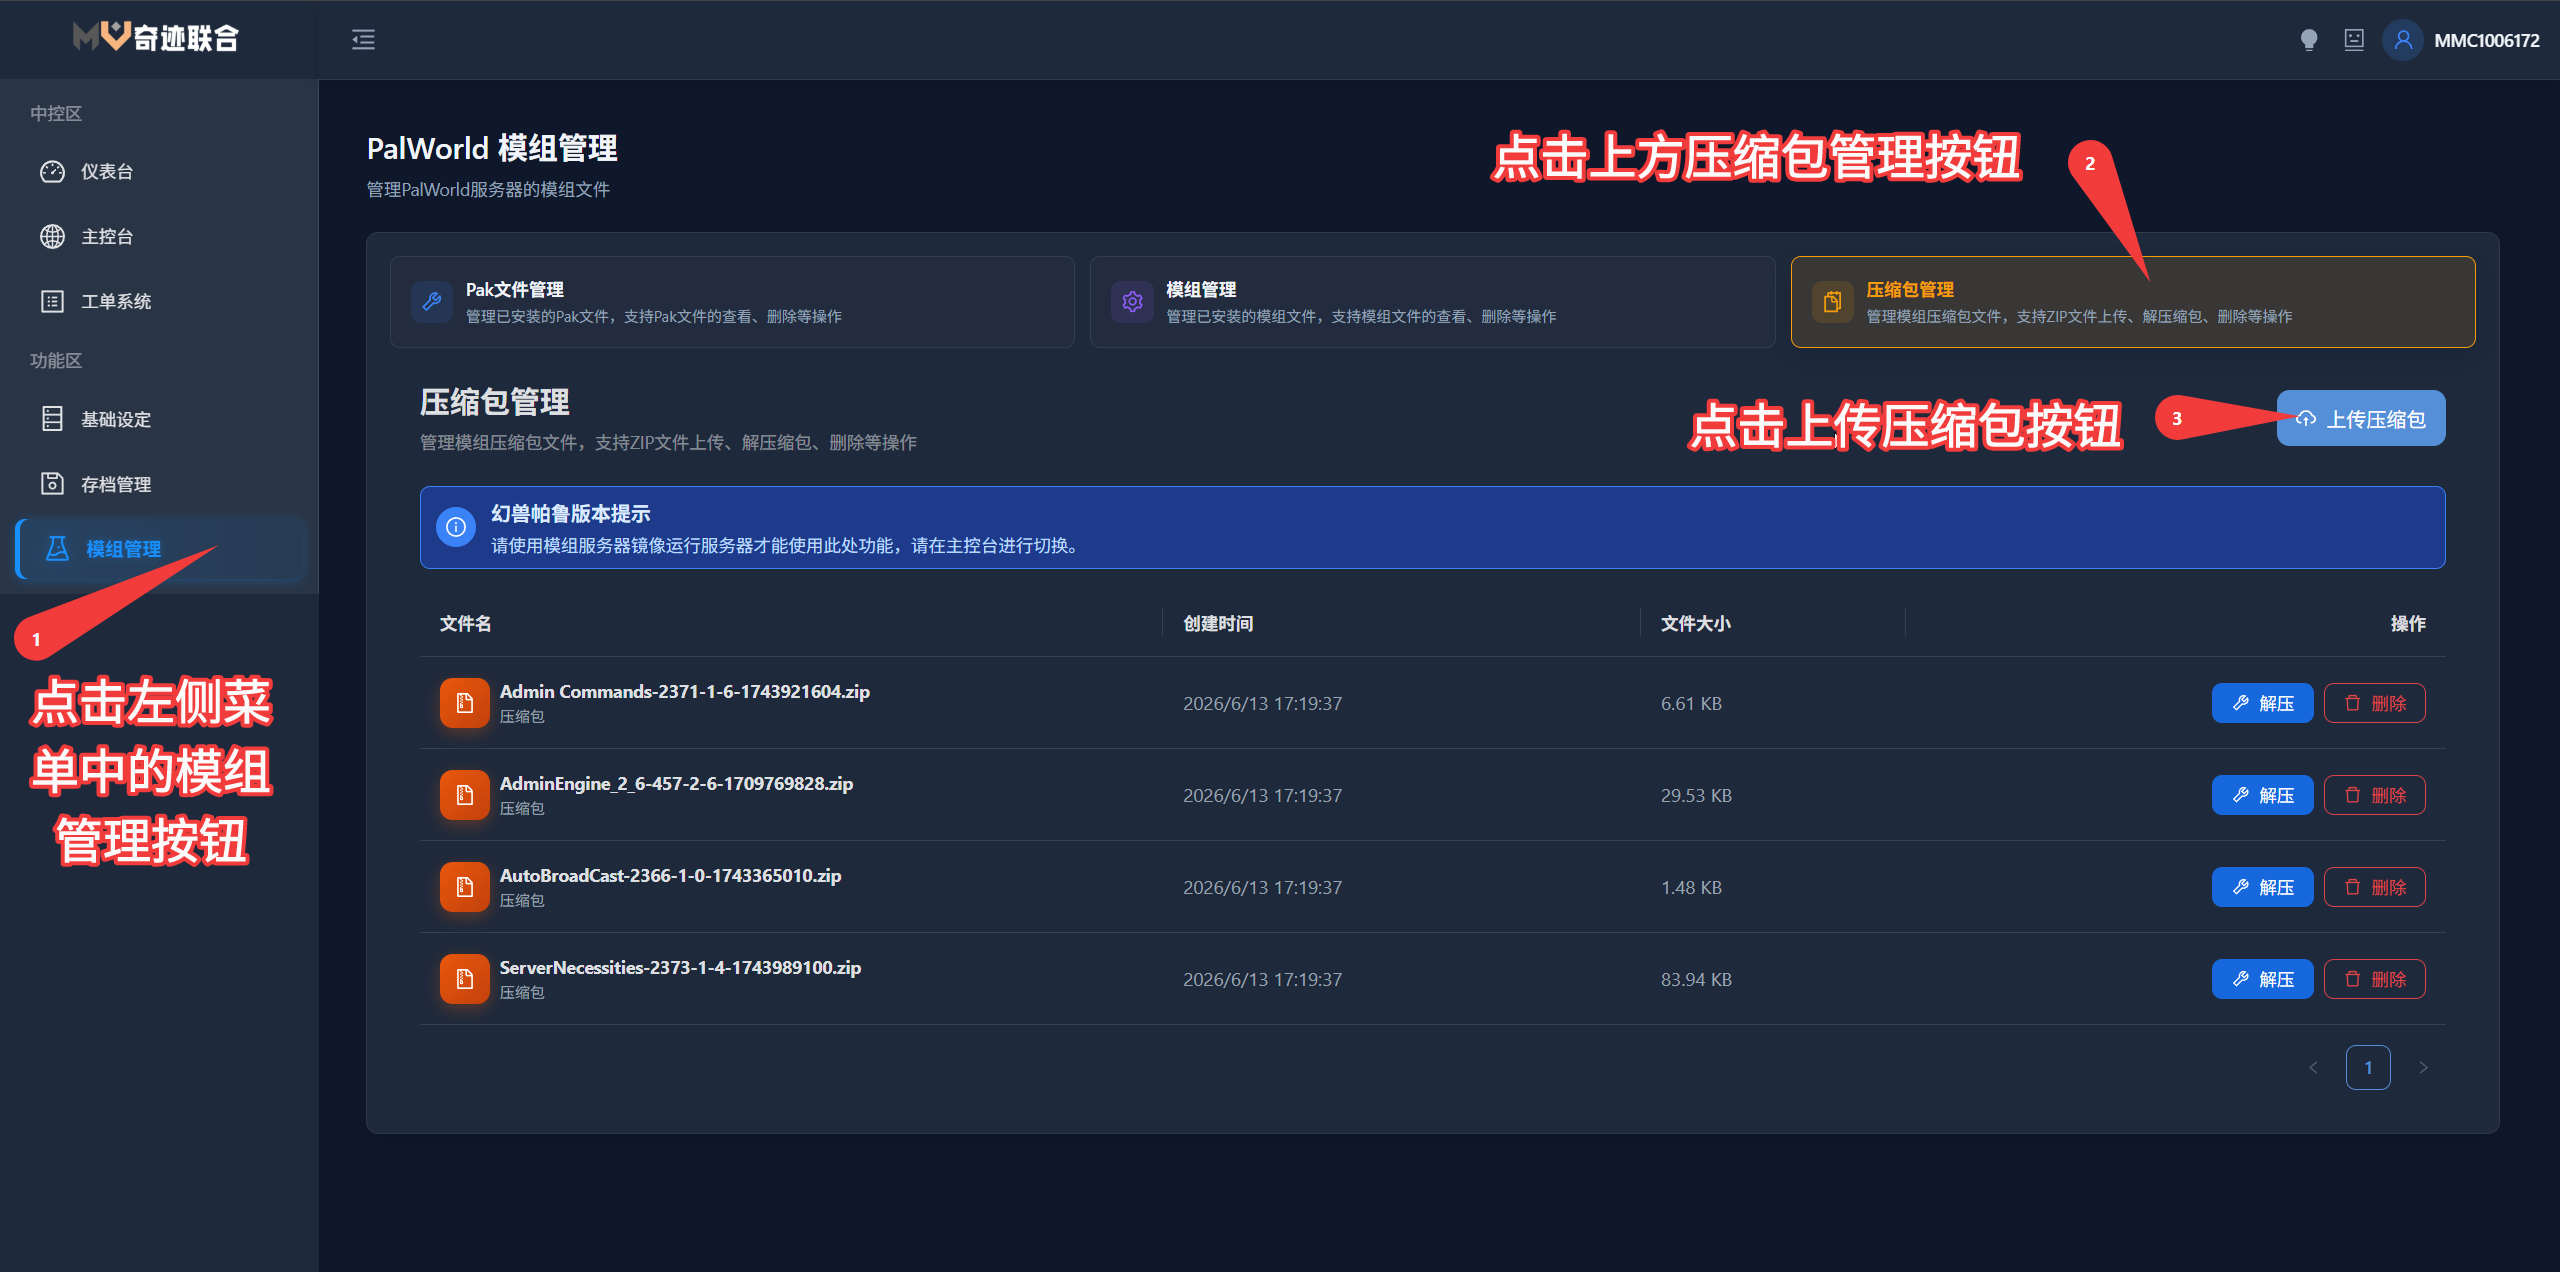Delete the AutoBroadCast zip file
The width and height of the screenshot is (2560, 1272).
click(2374, 887)
